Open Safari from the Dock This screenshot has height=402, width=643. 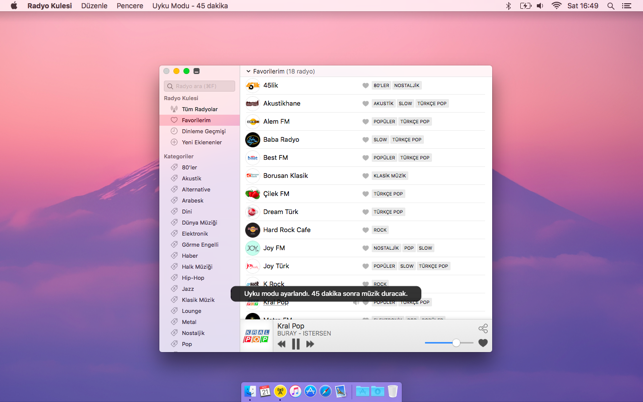click(x=325, y=391)
